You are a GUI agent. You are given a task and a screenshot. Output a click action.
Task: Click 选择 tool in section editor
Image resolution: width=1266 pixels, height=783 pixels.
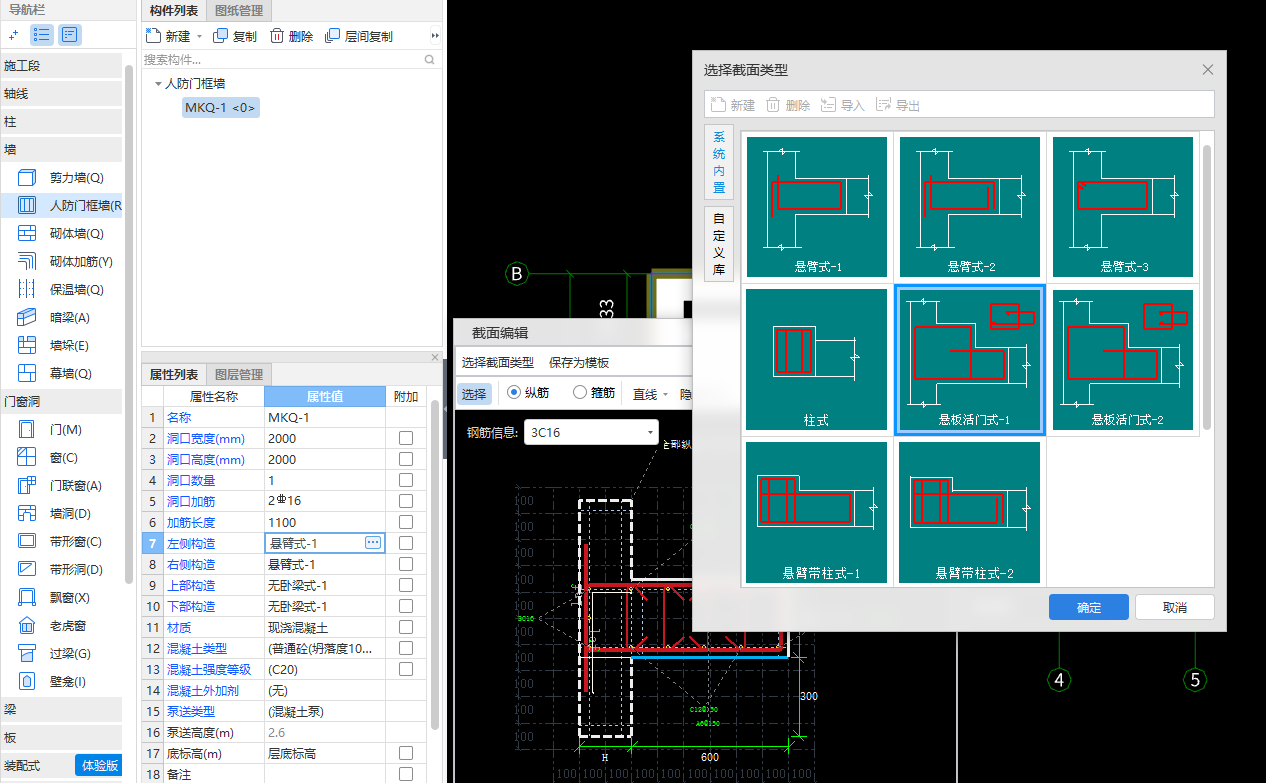click(473, 394)
